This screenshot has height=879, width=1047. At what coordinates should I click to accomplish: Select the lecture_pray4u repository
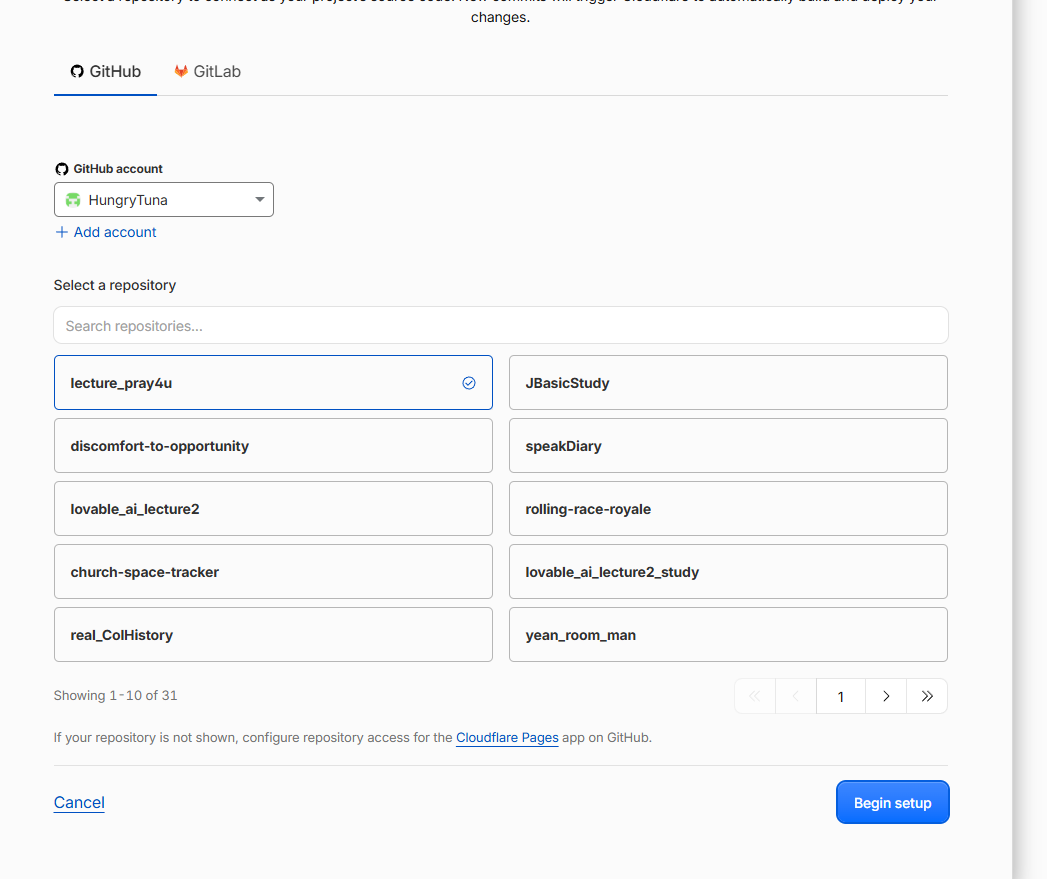273,383
